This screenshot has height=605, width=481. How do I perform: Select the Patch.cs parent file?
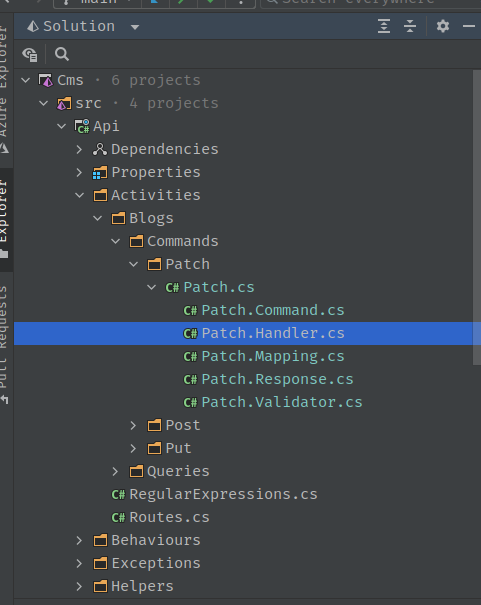pyautogui.click(x=219, y=287)
